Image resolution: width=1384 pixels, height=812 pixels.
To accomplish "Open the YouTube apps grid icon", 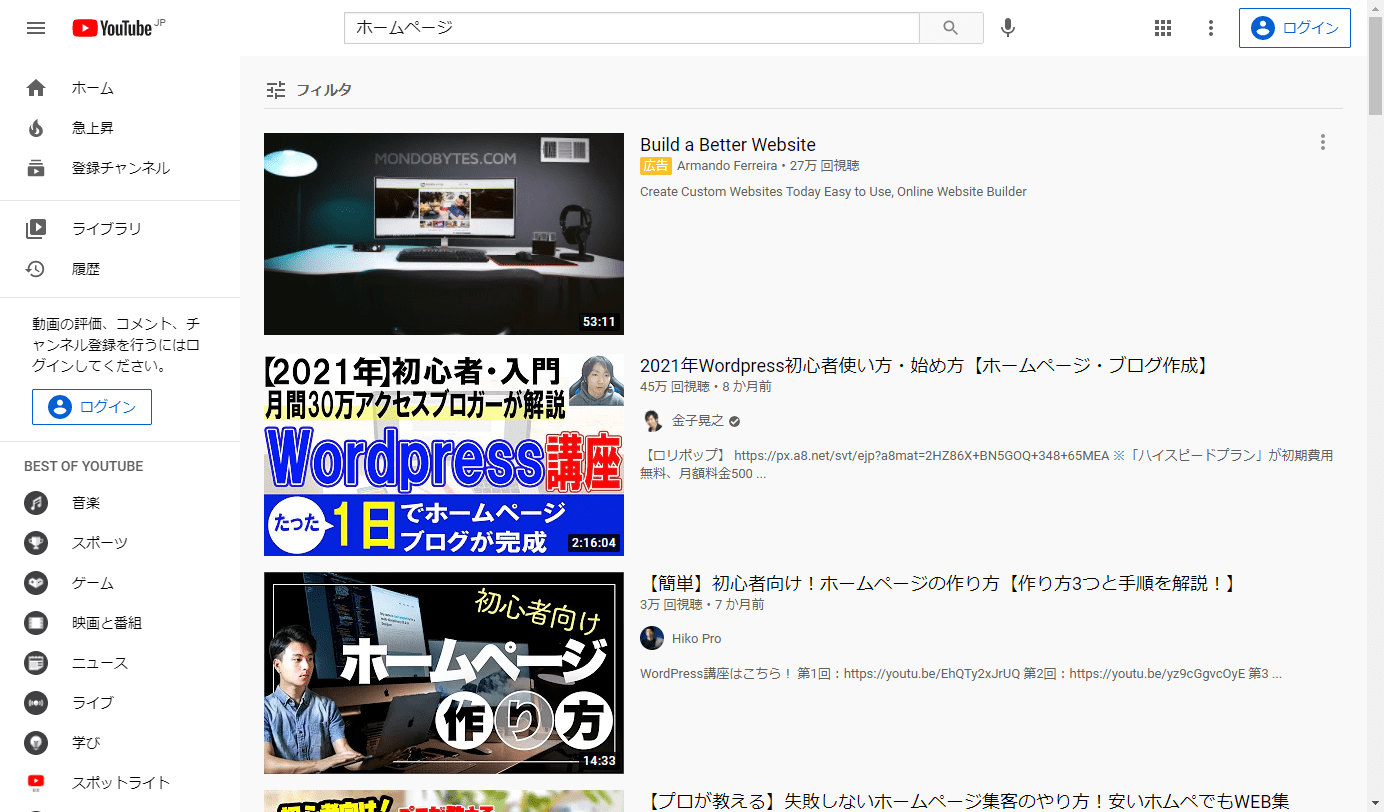I will click(1163, 28).
